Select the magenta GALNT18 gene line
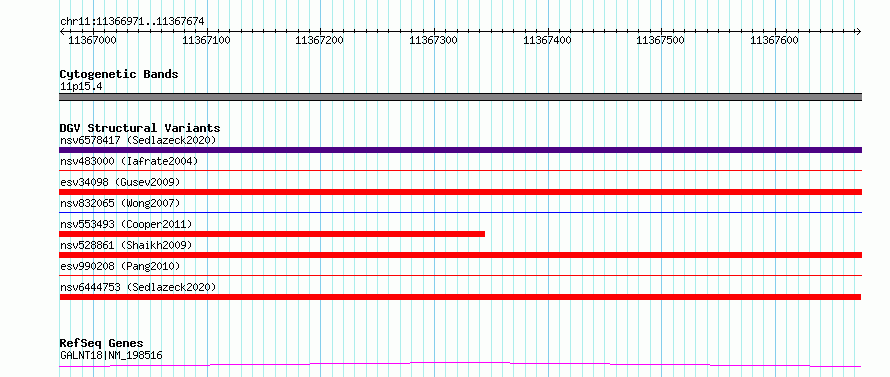Viewport: 890px width, 377px height. (x=460, y=364)
